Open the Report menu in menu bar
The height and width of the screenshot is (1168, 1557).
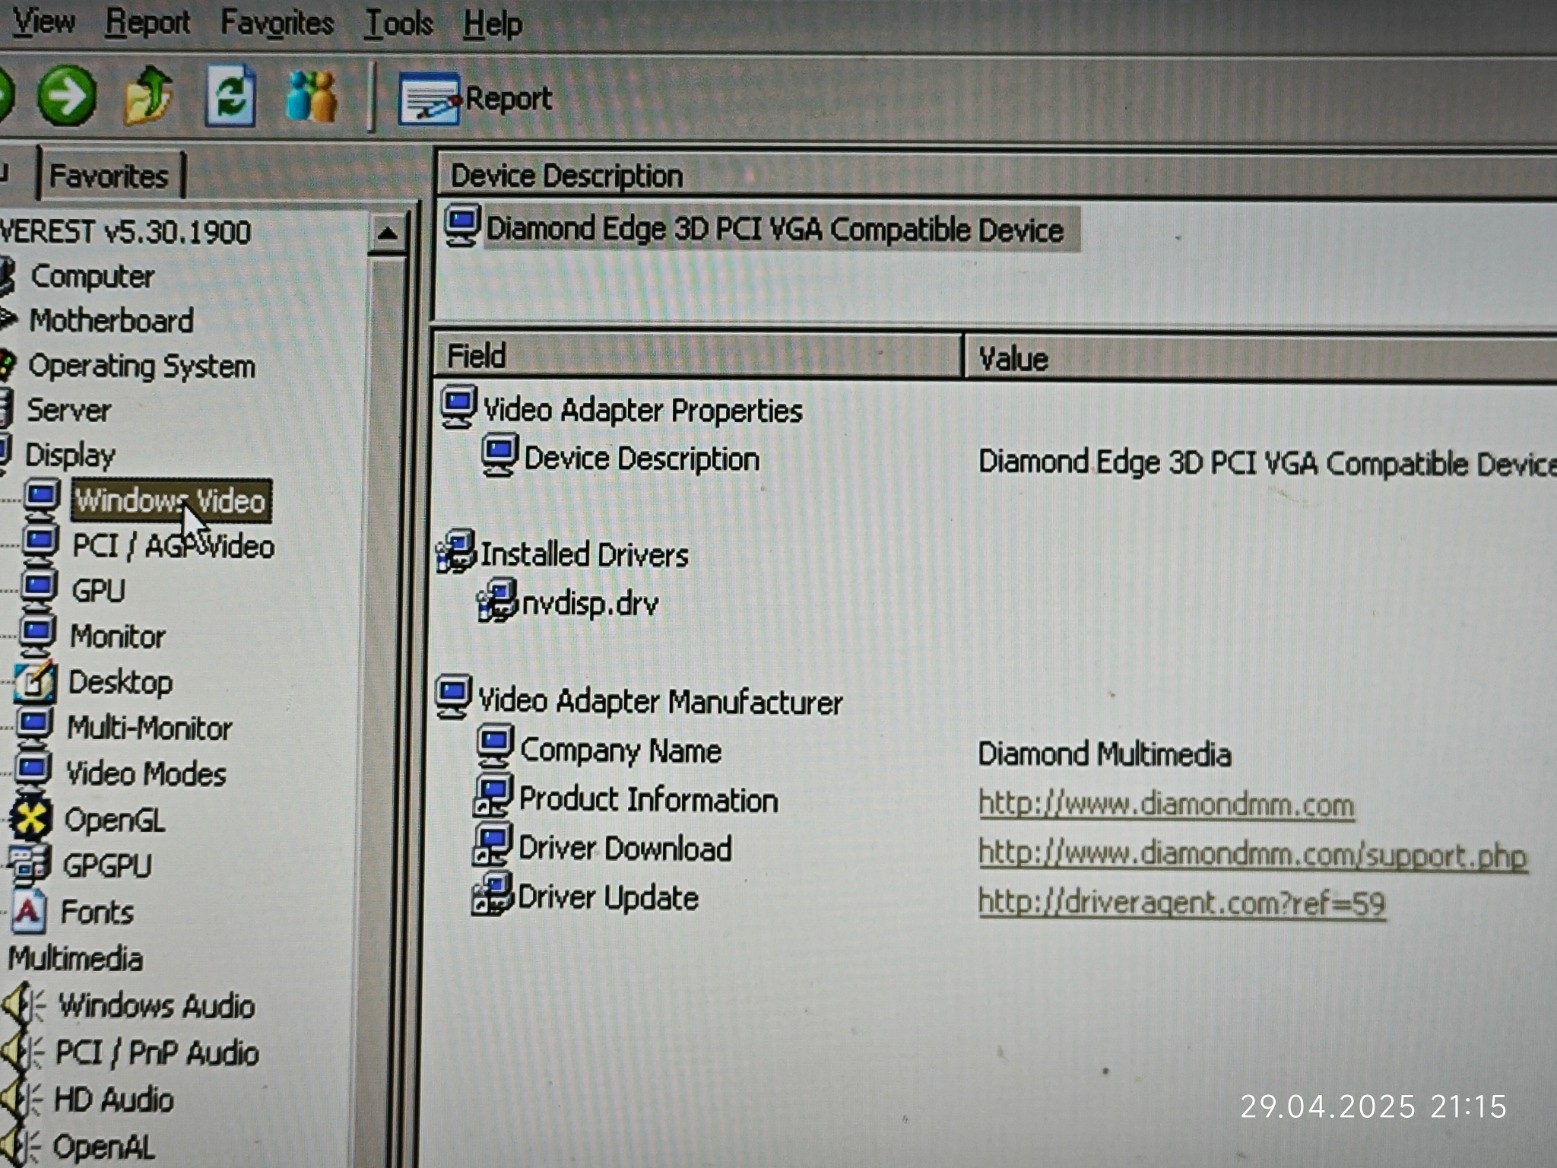[x=147, y=22]
